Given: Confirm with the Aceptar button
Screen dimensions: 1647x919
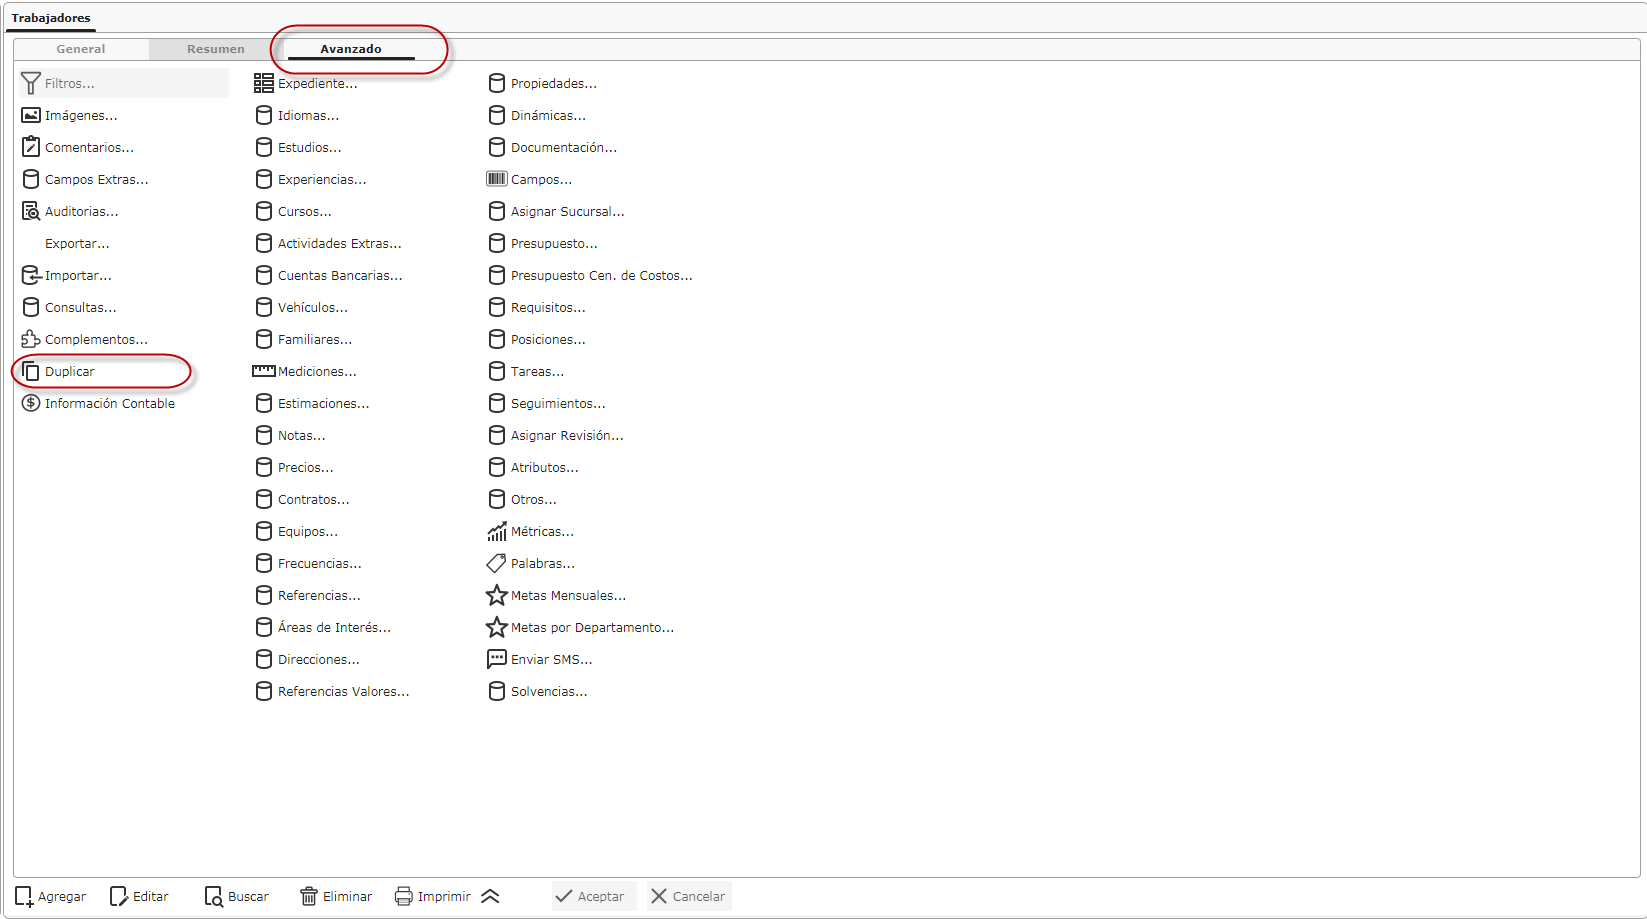Looking at the screenshot, I should [x=594, y=896].
